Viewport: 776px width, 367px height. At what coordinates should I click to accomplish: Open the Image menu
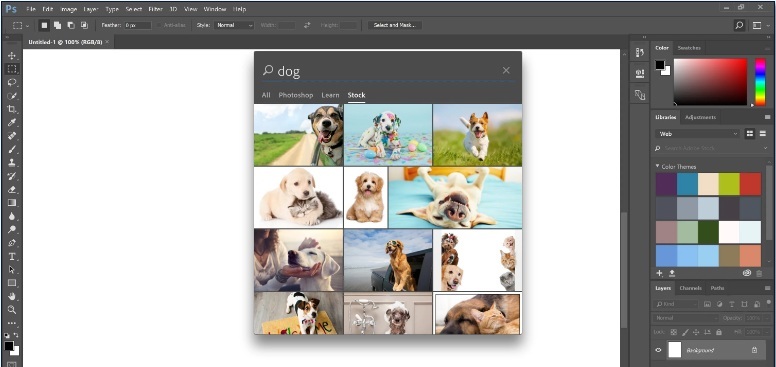68,9
